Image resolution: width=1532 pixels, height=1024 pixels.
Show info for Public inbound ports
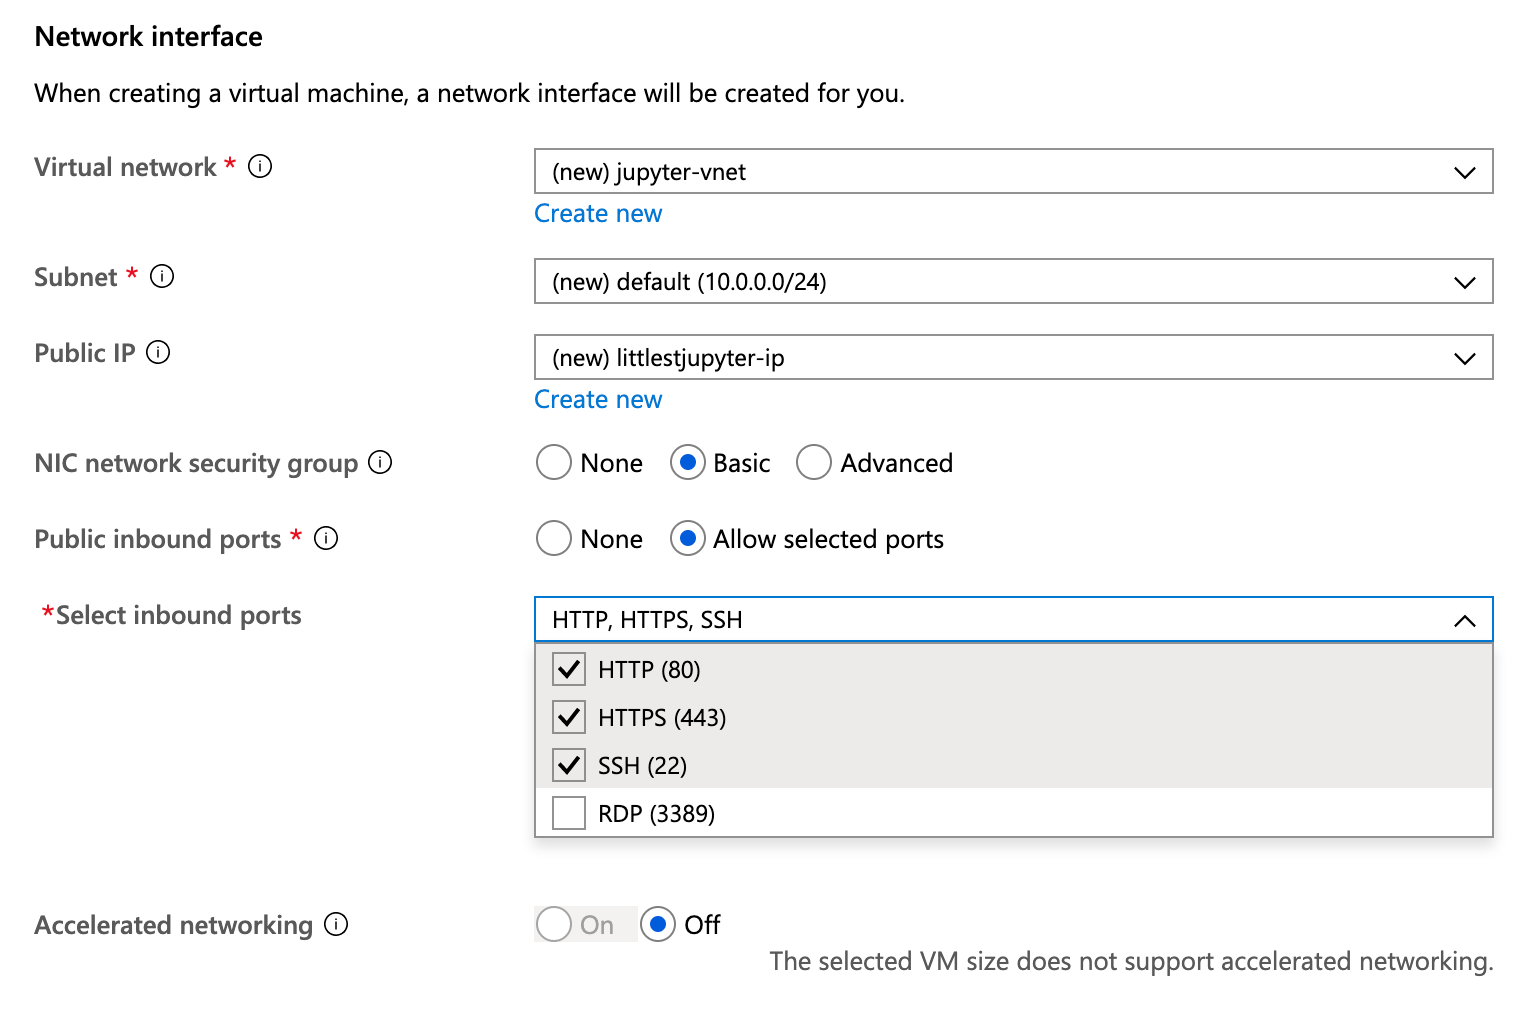[x=326, y=538]
